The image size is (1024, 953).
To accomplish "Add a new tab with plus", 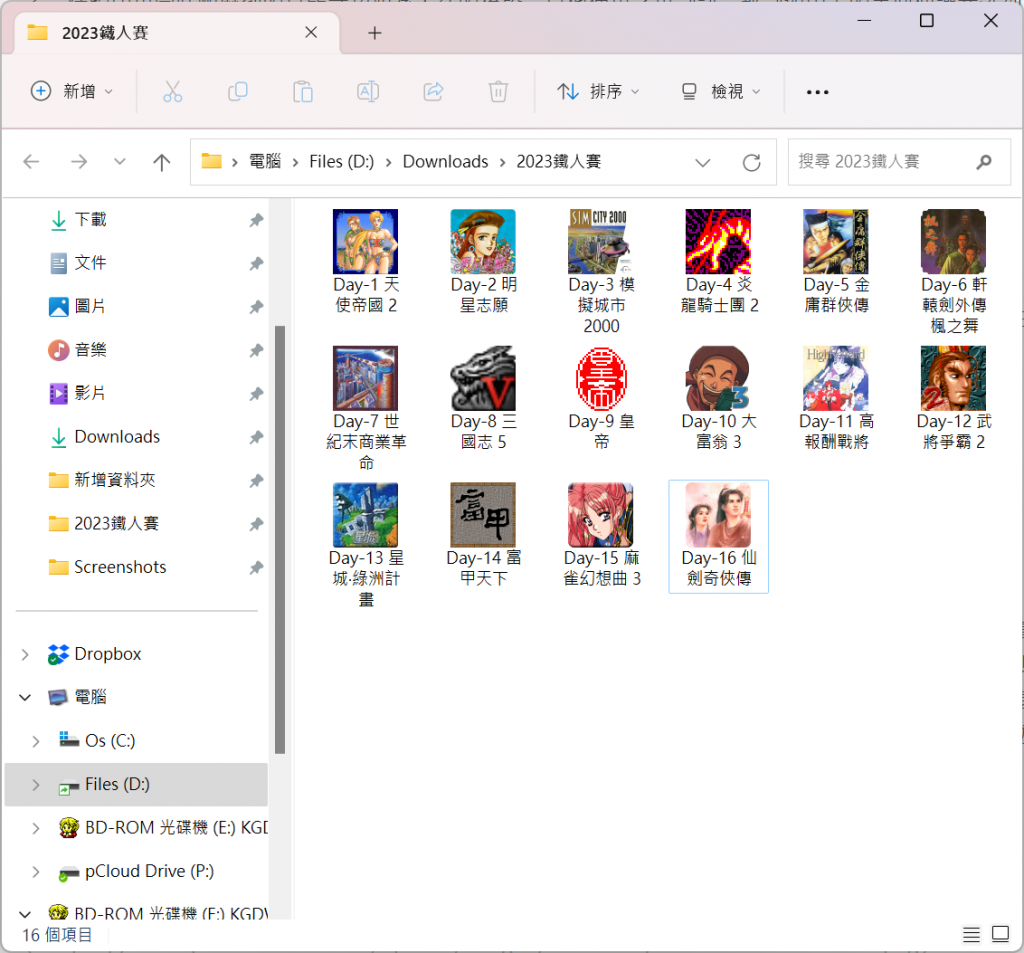I will pos(375,33).
